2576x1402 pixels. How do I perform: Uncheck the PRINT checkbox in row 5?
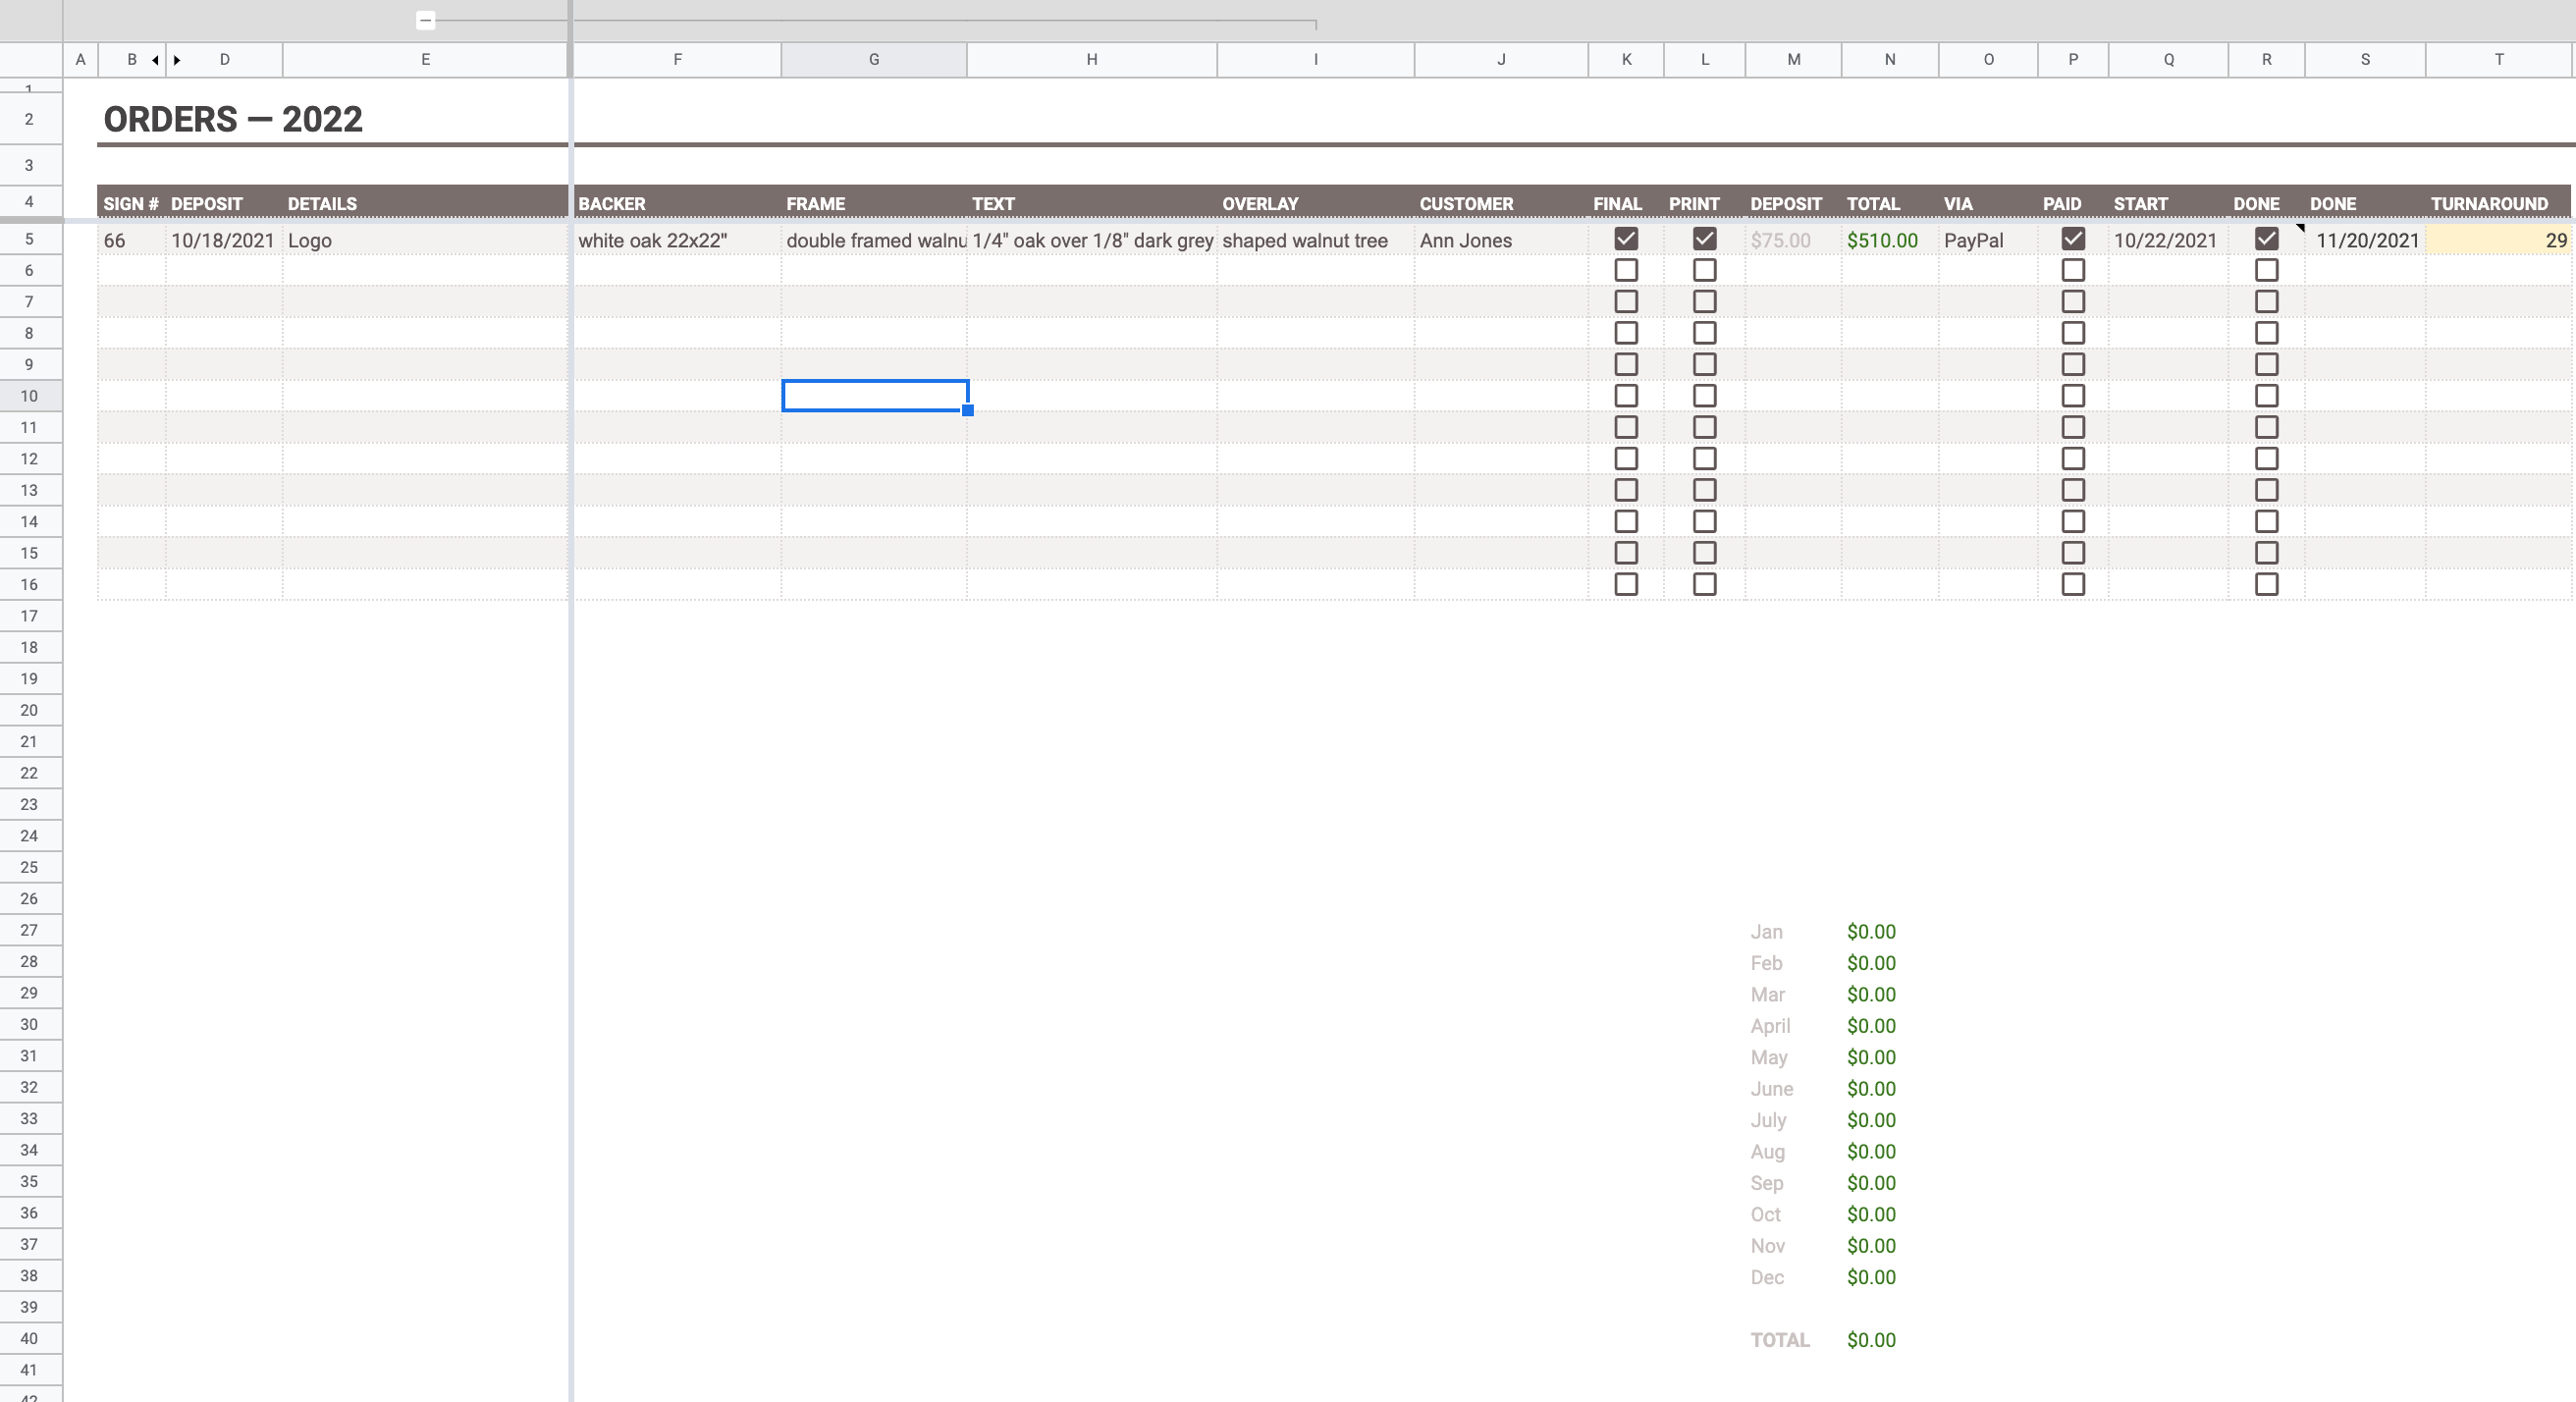[1704, 239]
